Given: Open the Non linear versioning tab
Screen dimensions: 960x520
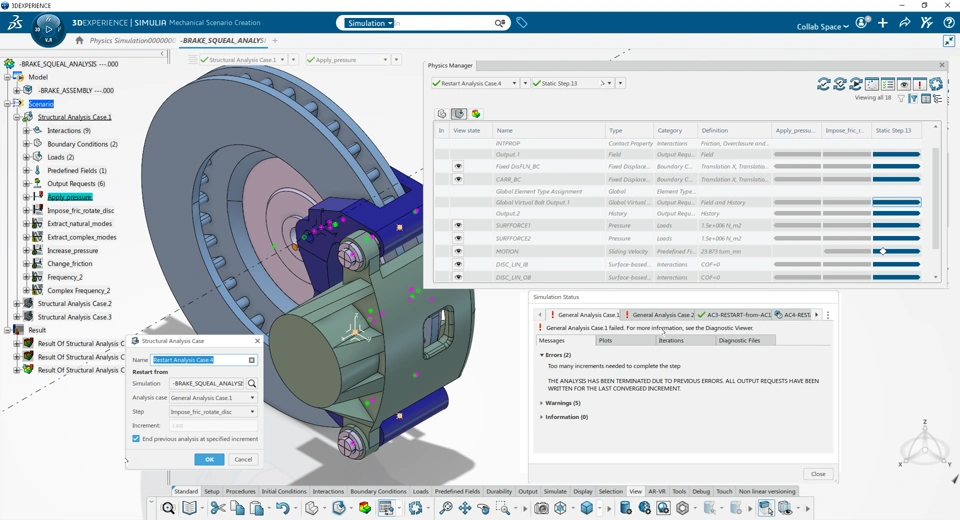Looking at the screenshot, I should (767, 491).
